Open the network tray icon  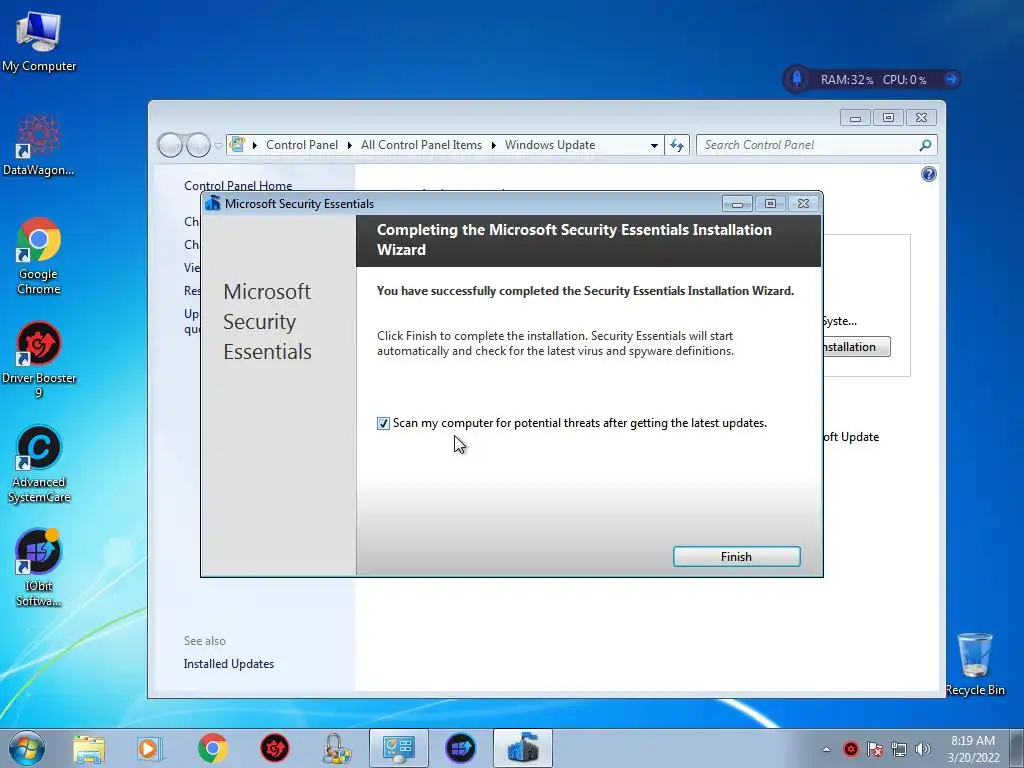[899, 749]
